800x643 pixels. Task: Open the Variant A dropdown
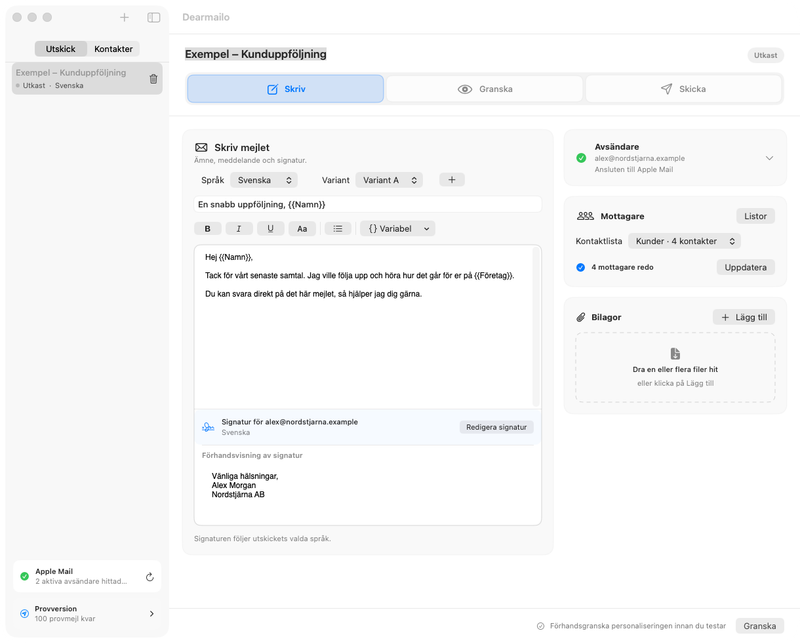pyautogui.click(x=389, y=180)
